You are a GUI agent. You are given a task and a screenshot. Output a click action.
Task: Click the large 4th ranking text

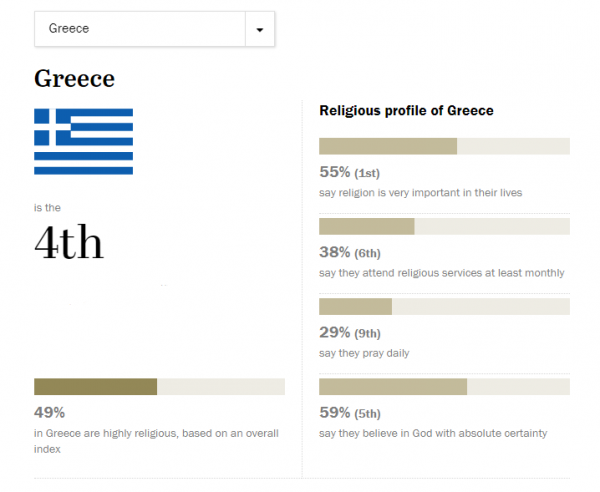[69, 242]
